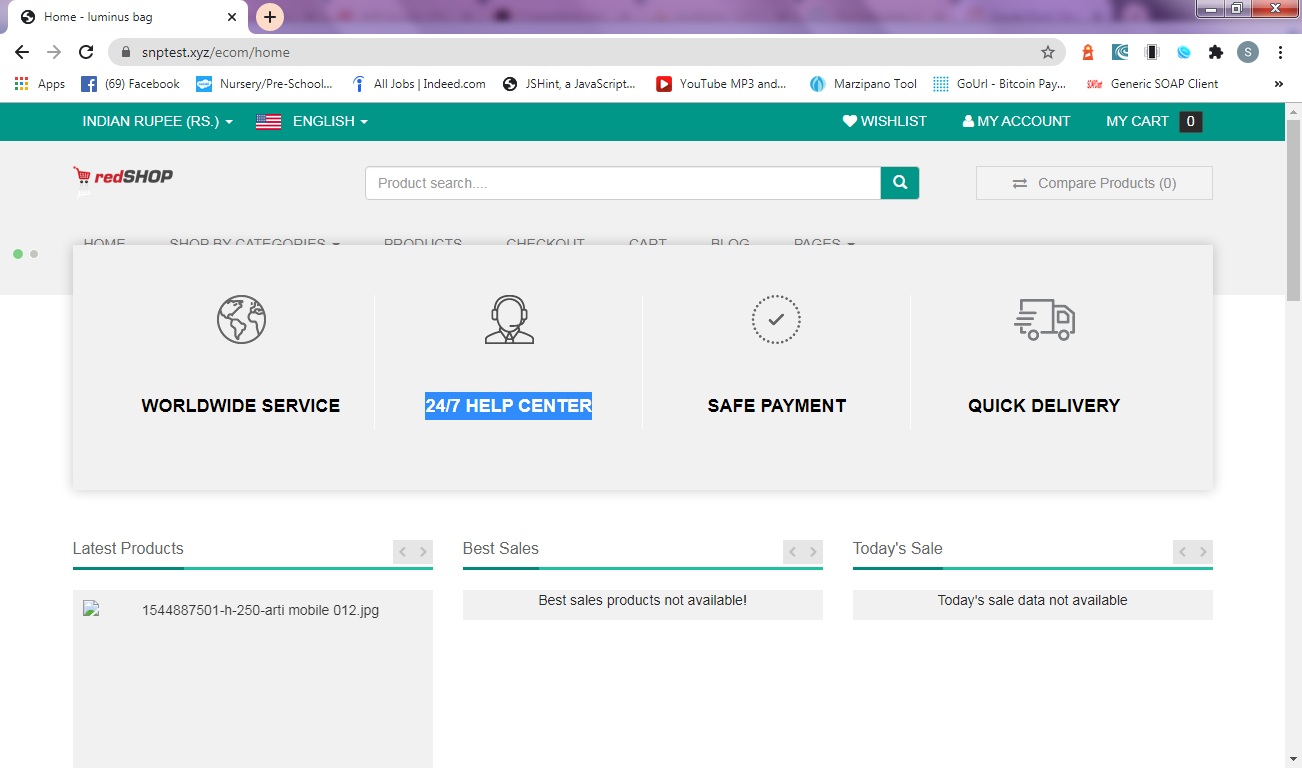Click the Compare Products (0) button
The height and width of the screenshot is (768, 1302).
click(x=1094, y=183)
